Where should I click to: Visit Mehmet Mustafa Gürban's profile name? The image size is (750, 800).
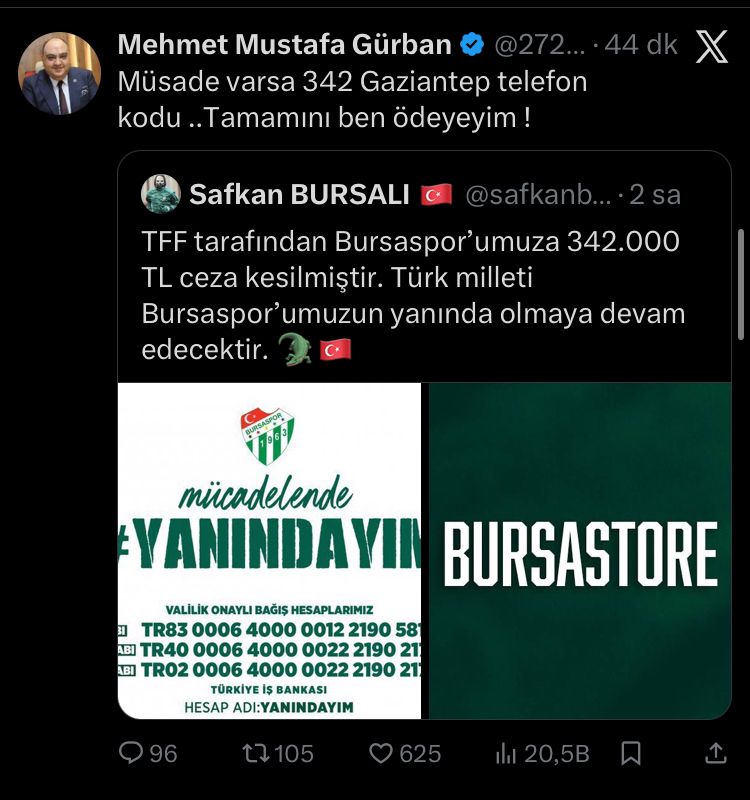[285, 44]
